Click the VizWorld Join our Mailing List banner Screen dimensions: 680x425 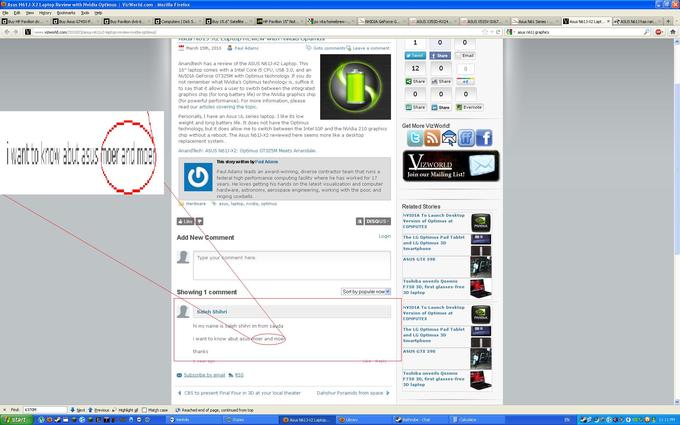tap(451, 166)
